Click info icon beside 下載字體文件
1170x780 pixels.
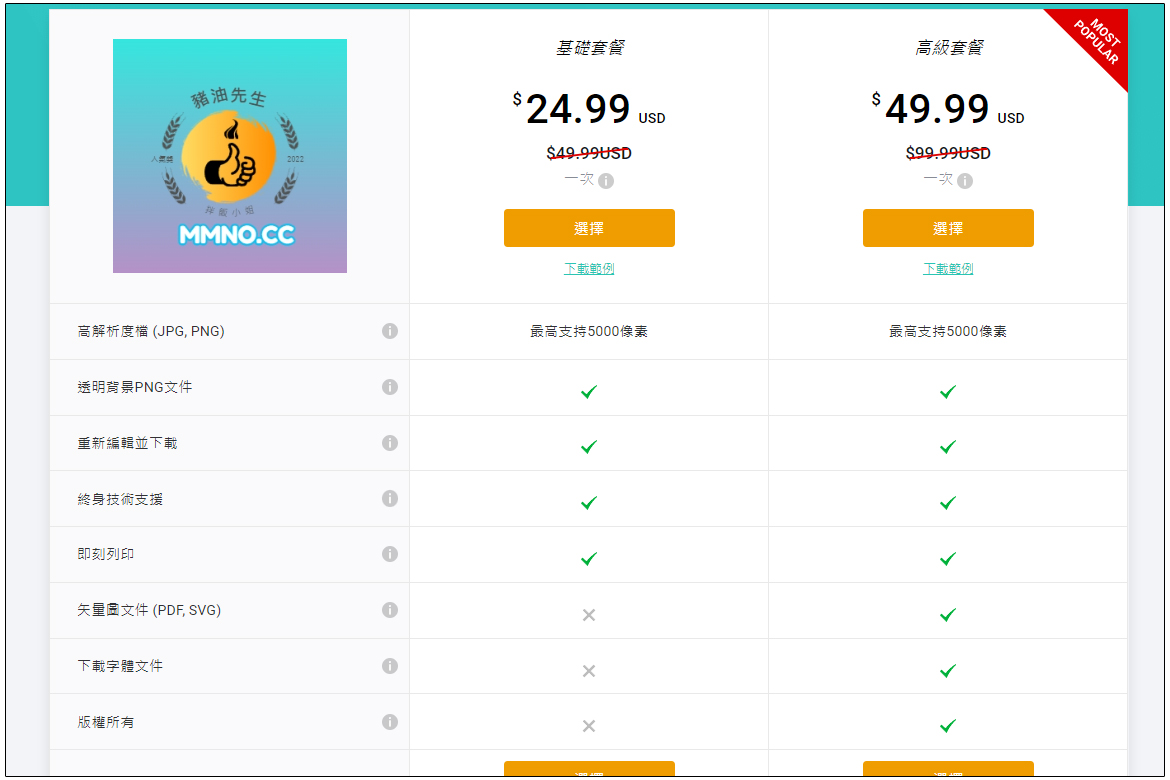click(x=390, y=666)
